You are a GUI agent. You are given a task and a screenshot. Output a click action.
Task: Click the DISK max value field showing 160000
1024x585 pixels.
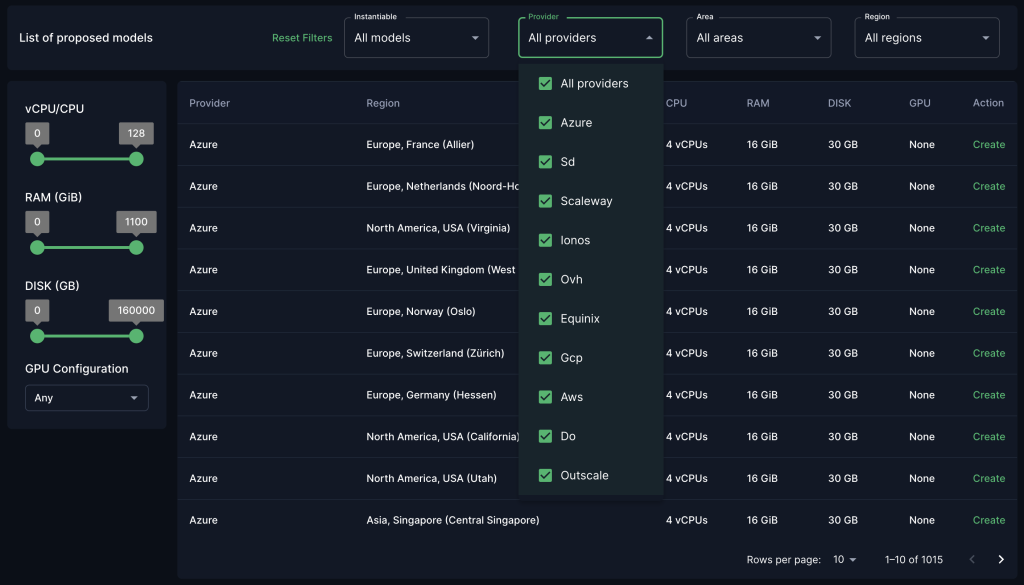pyautogui.click(x=135, y=310)
